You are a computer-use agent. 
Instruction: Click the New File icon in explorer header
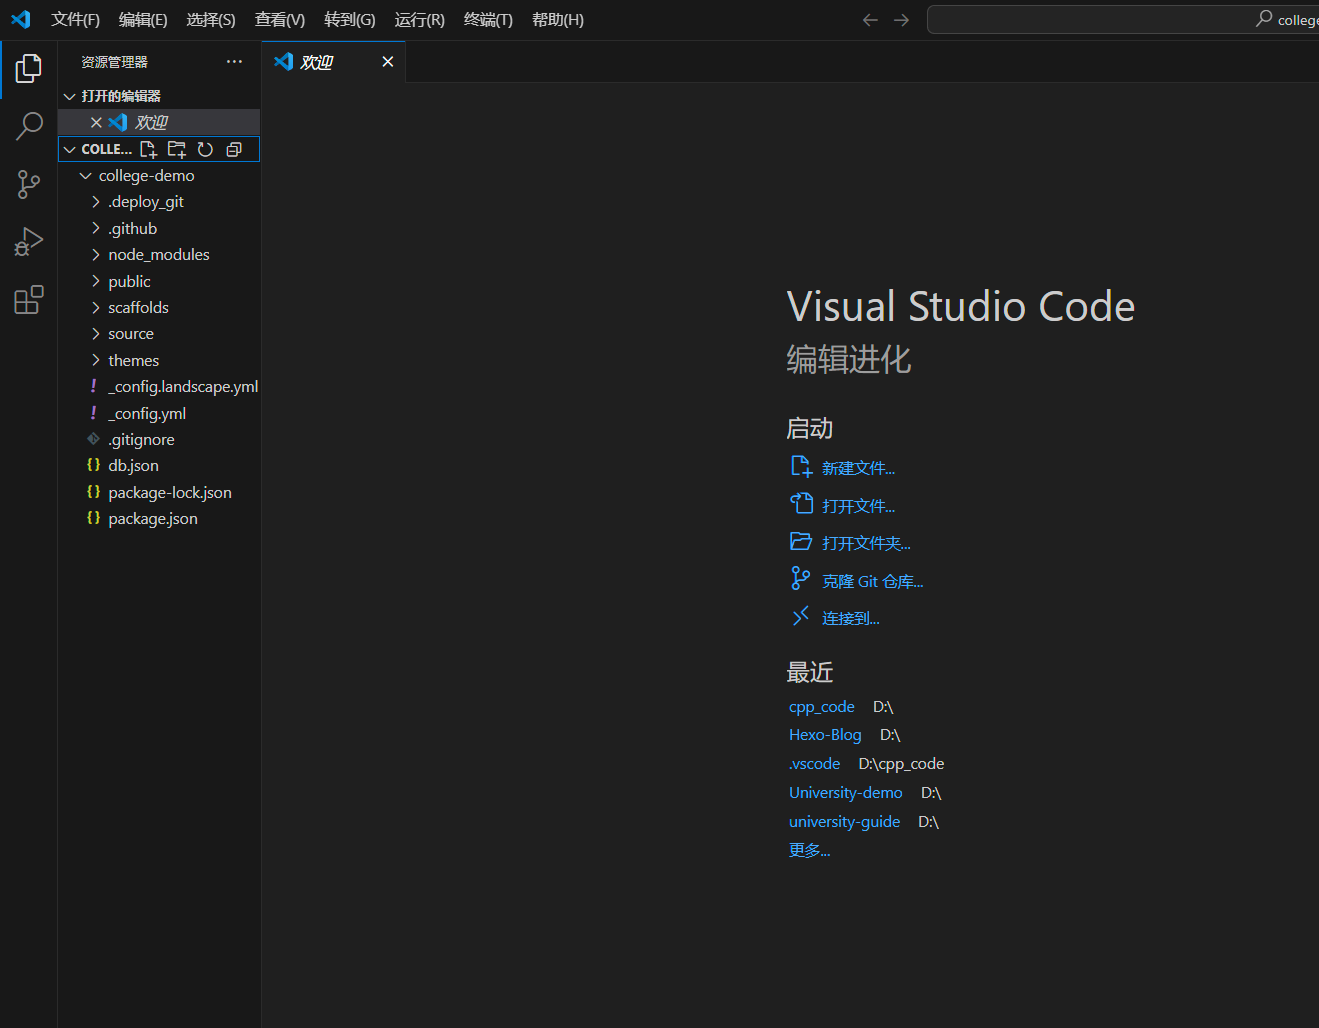point(148,149)
